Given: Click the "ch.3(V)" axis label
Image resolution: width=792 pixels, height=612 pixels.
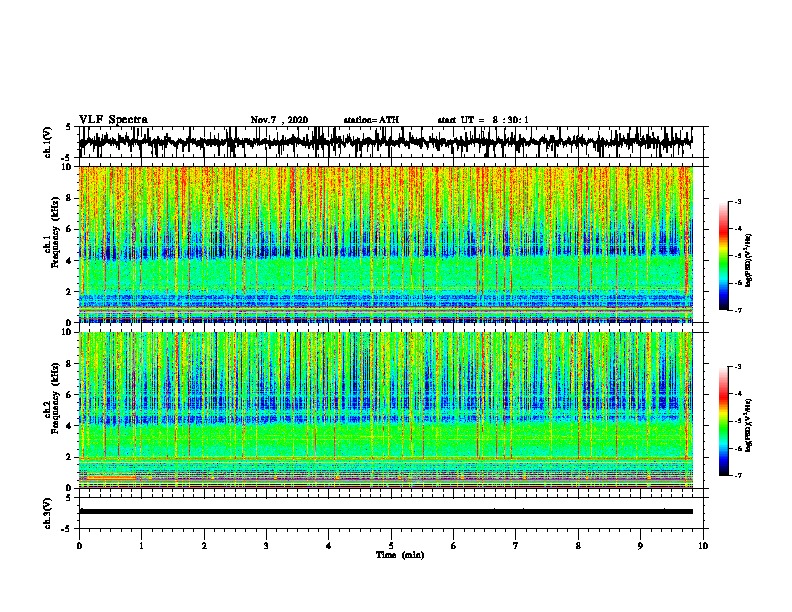Looking at the screenshot, I should [x=48, y=513].
